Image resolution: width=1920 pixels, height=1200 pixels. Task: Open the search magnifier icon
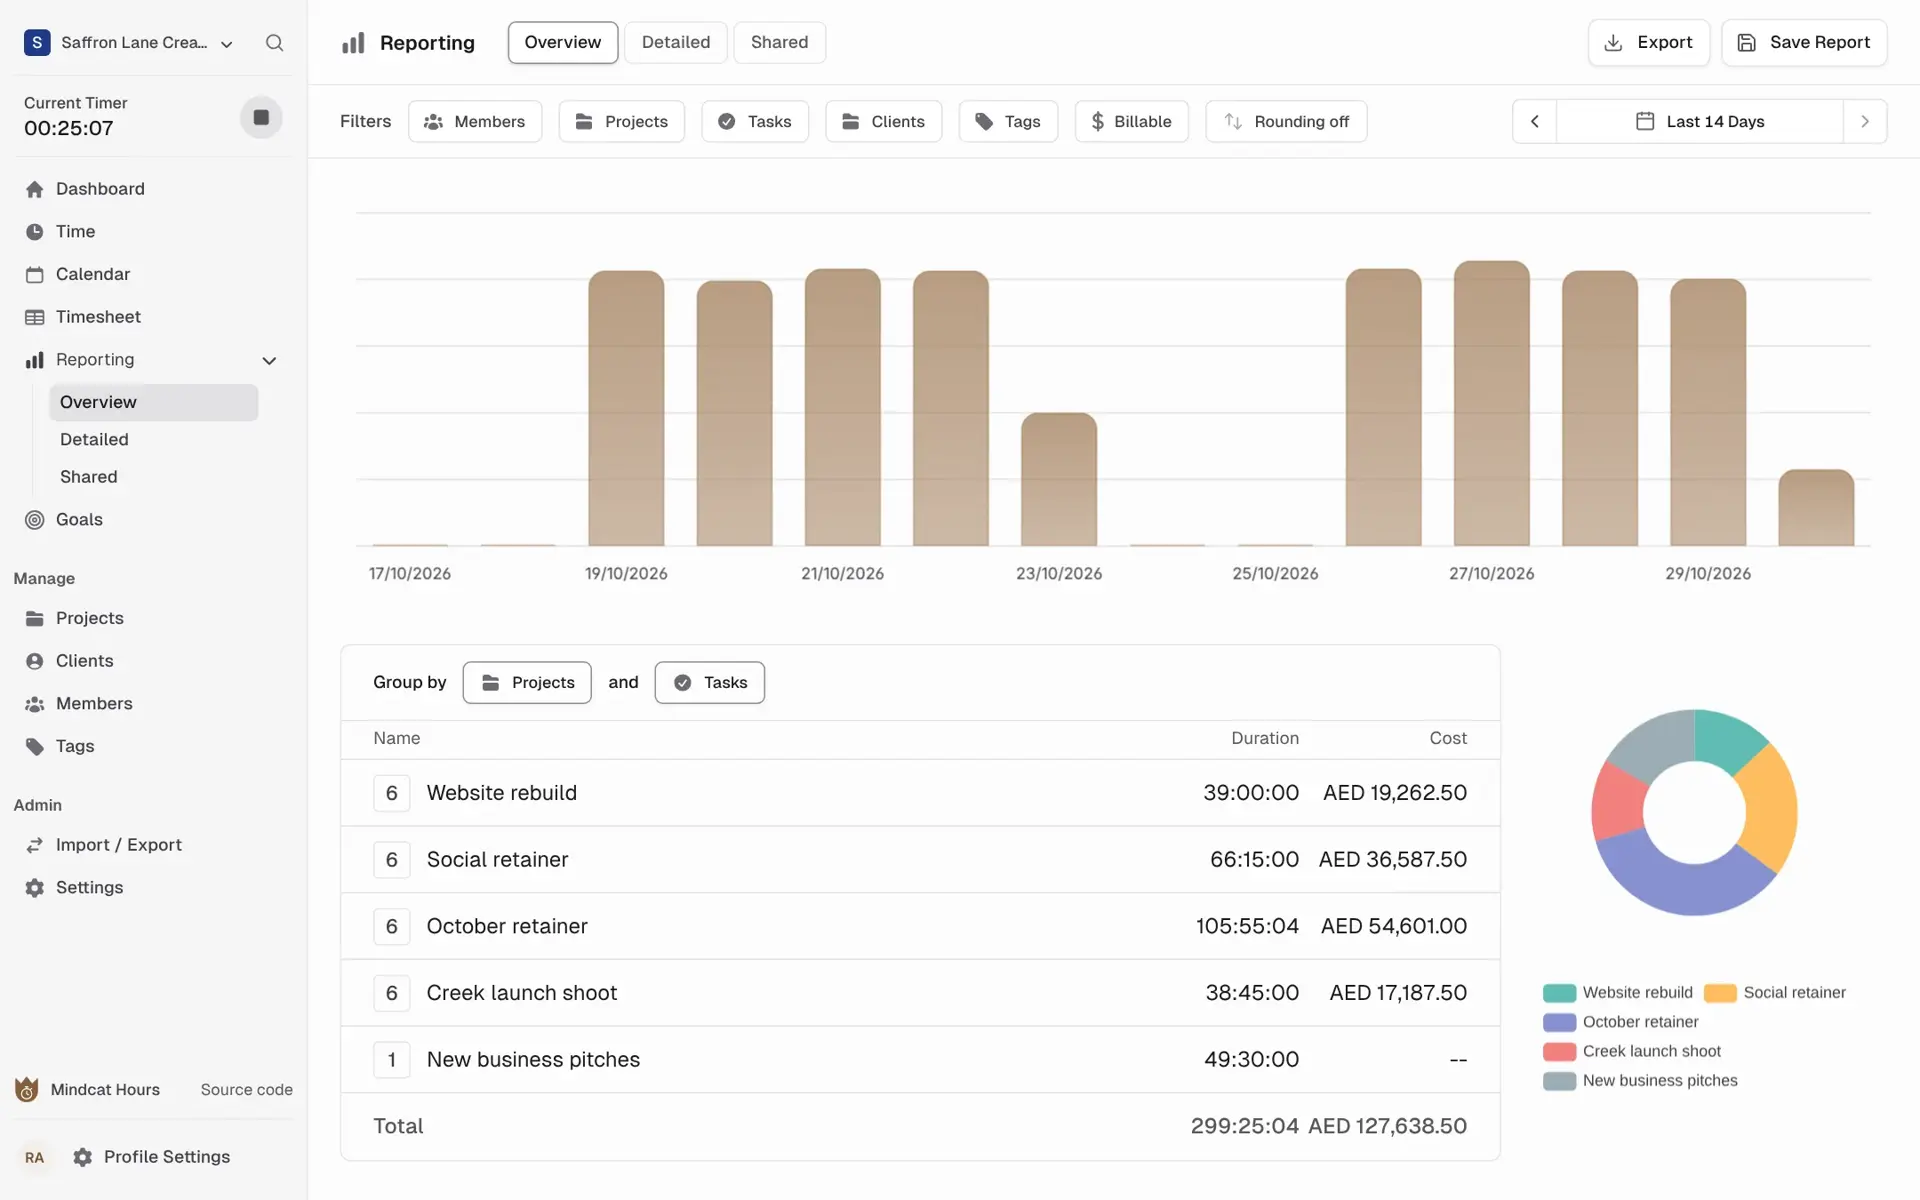[x=274, y=43]
